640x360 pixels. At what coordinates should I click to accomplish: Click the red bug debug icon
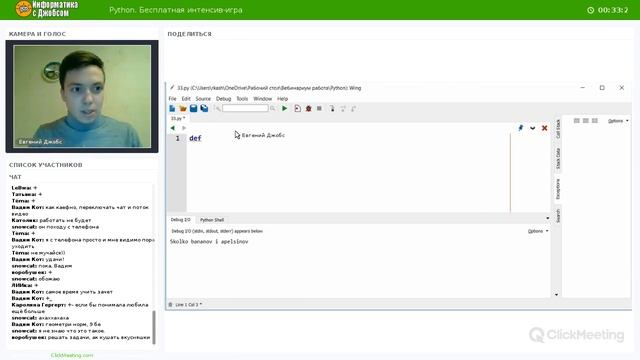pyautogui.click(x=309, y=108)
